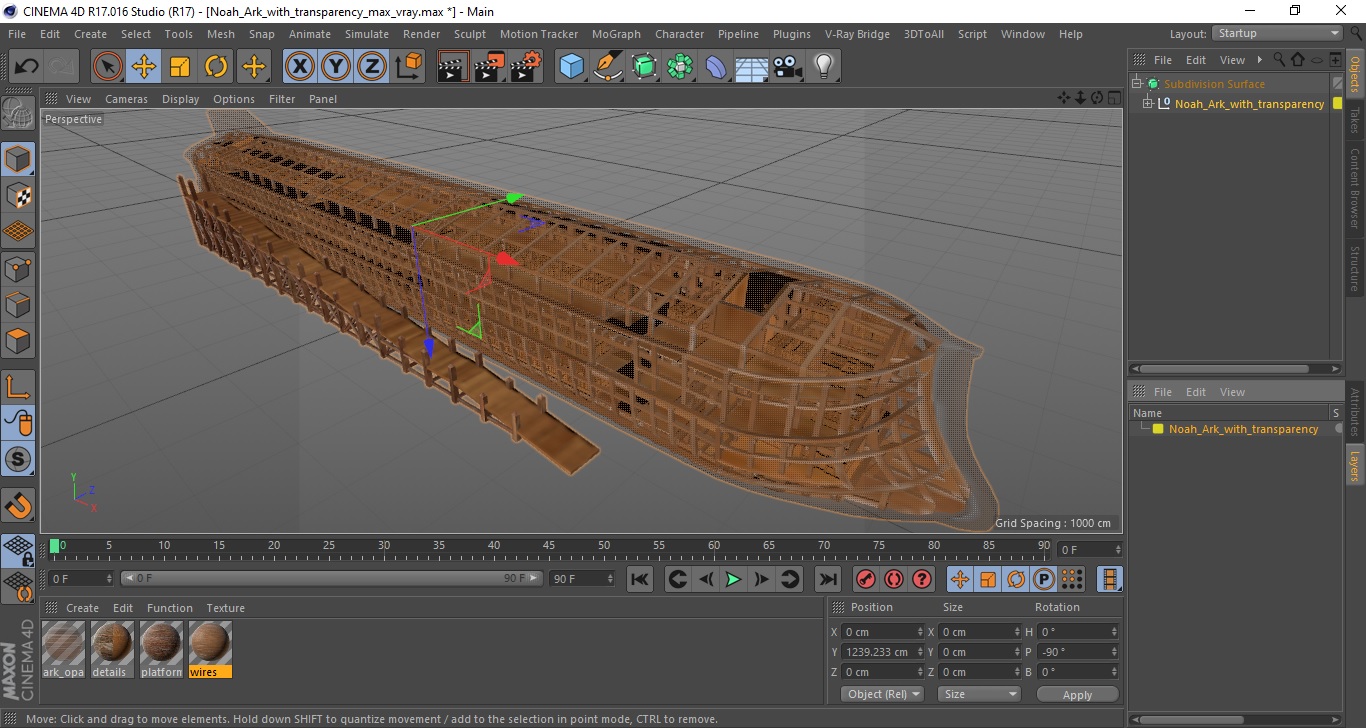The width and height of the screenshot is (1366, 728).
Task: Open the spline pen tool
Action: [607, 67]
